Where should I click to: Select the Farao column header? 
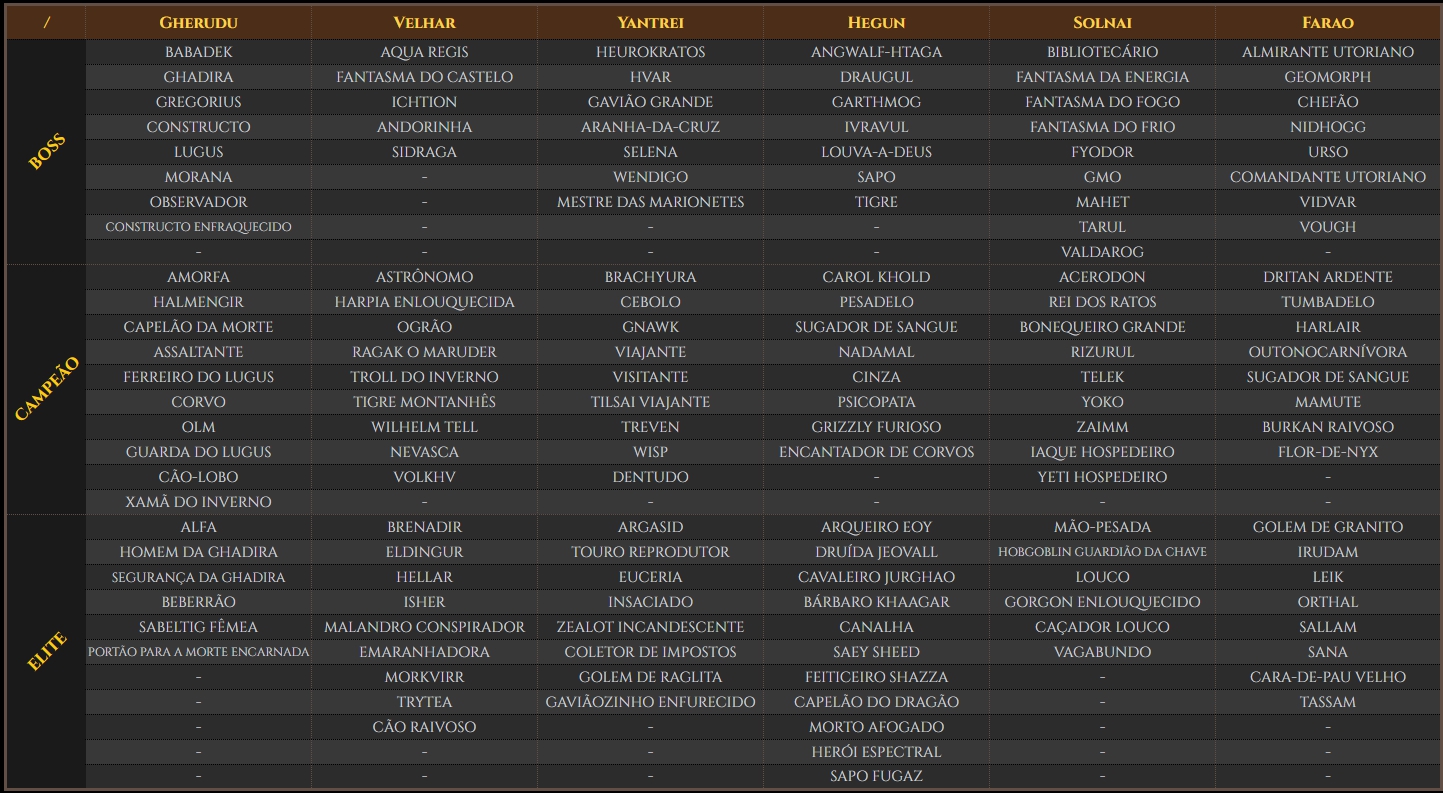coord(1327,22)
